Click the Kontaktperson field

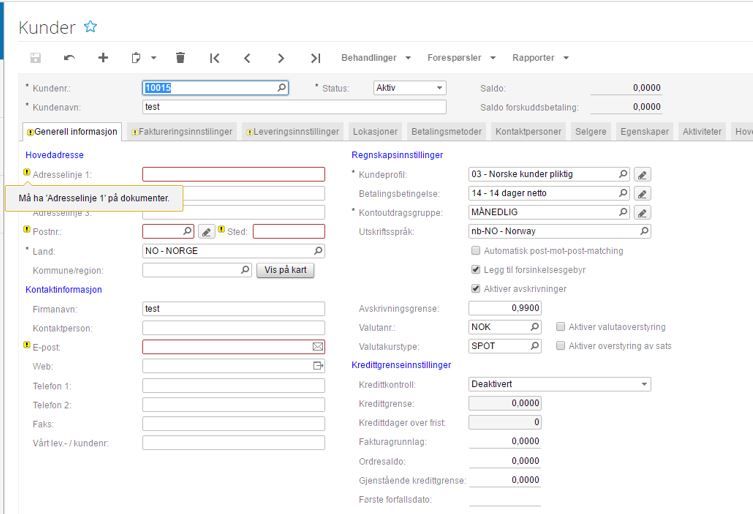(233, 328)
